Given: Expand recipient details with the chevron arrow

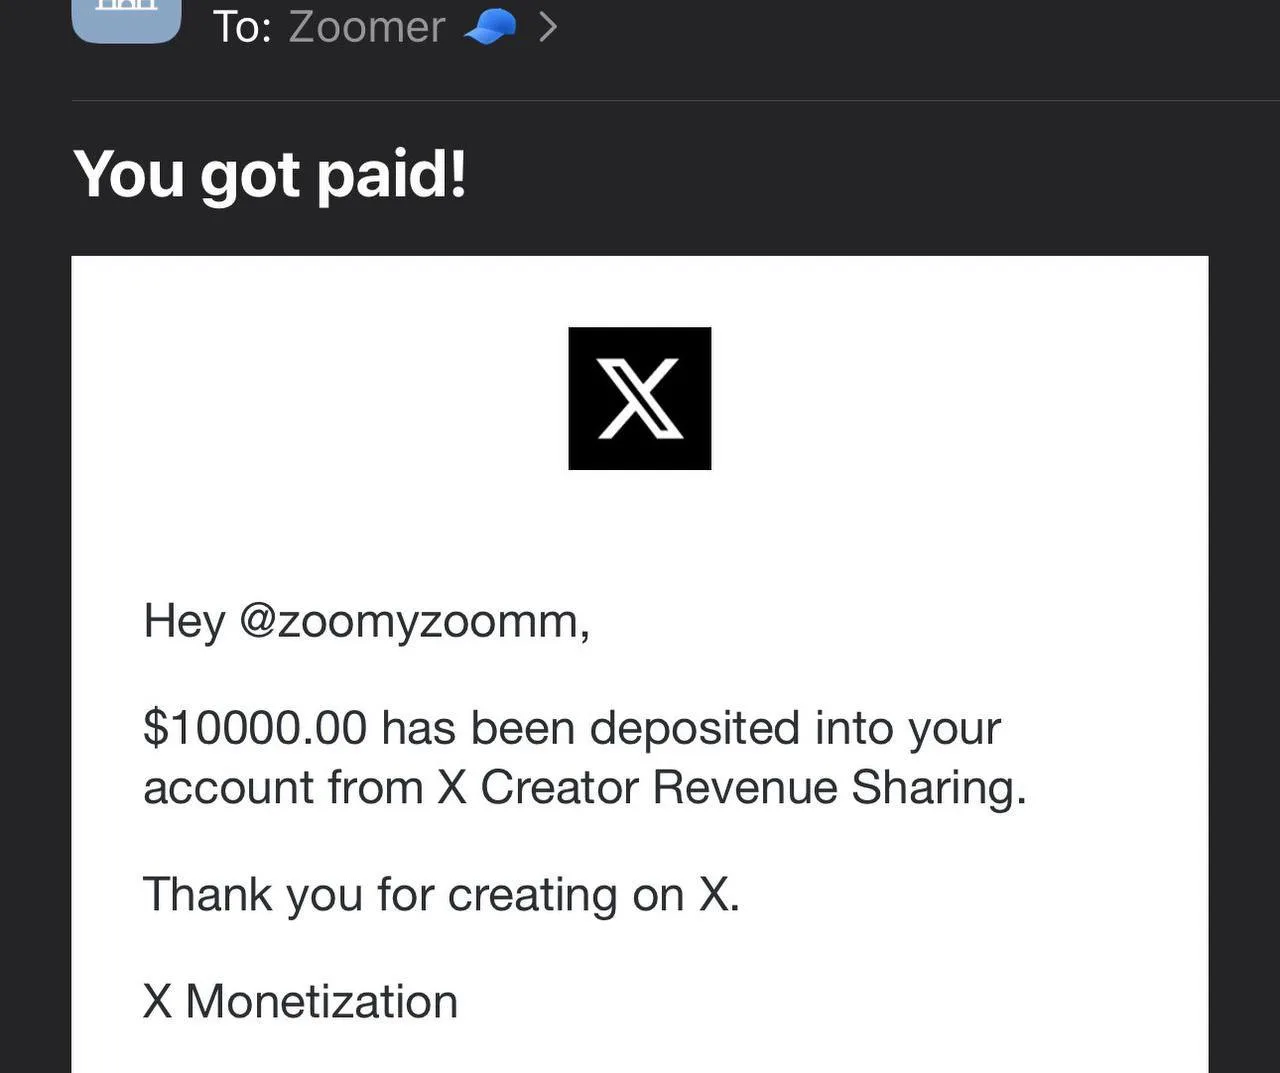Looking at the screenshot, I should [x=547, y=27].
